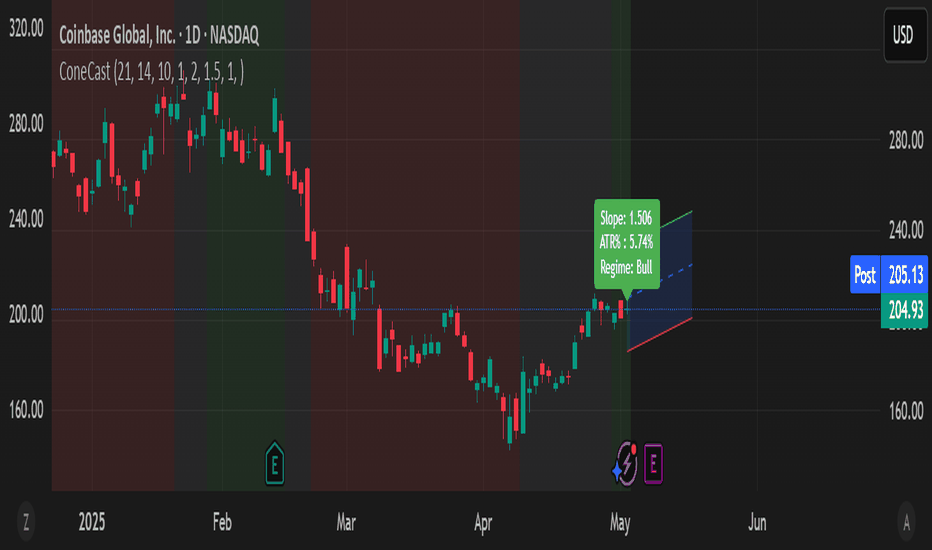This screenshot has width=932, height=550.
Task: Click the 160.00 label on right price scale
Action: coord(905,411)
